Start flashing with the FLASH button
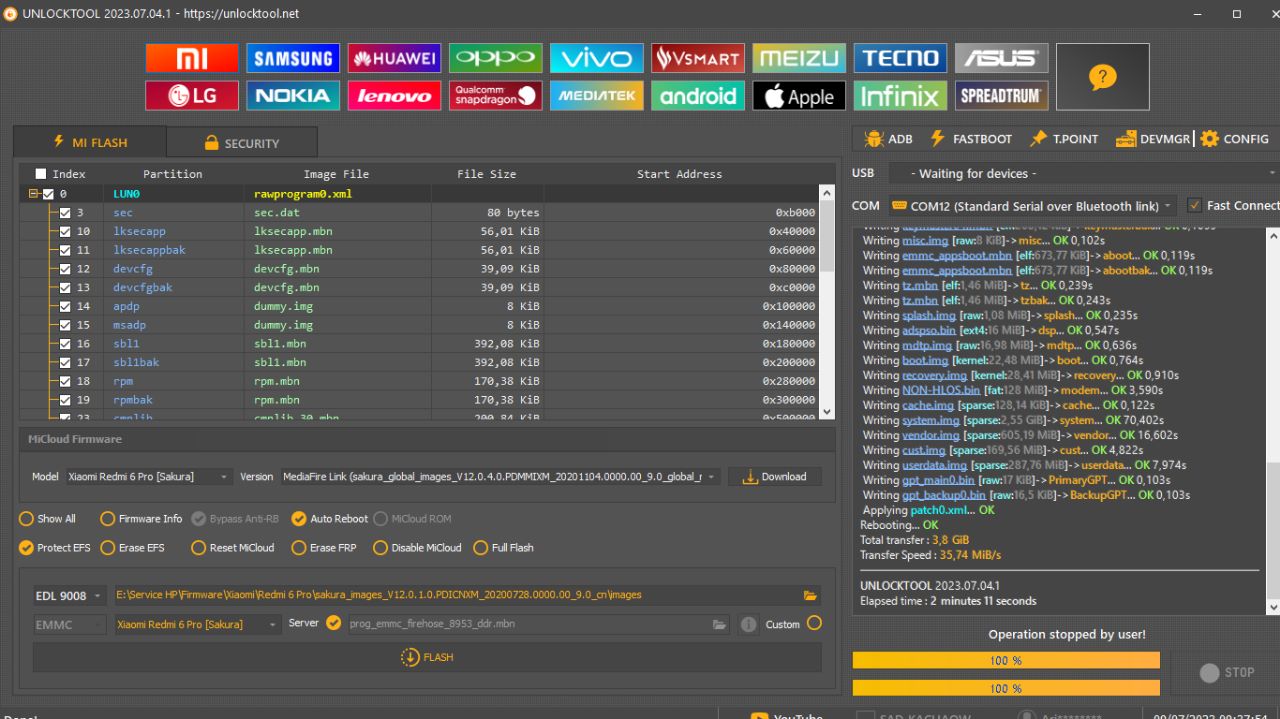Screen dimensions: 1280x719 427,657
